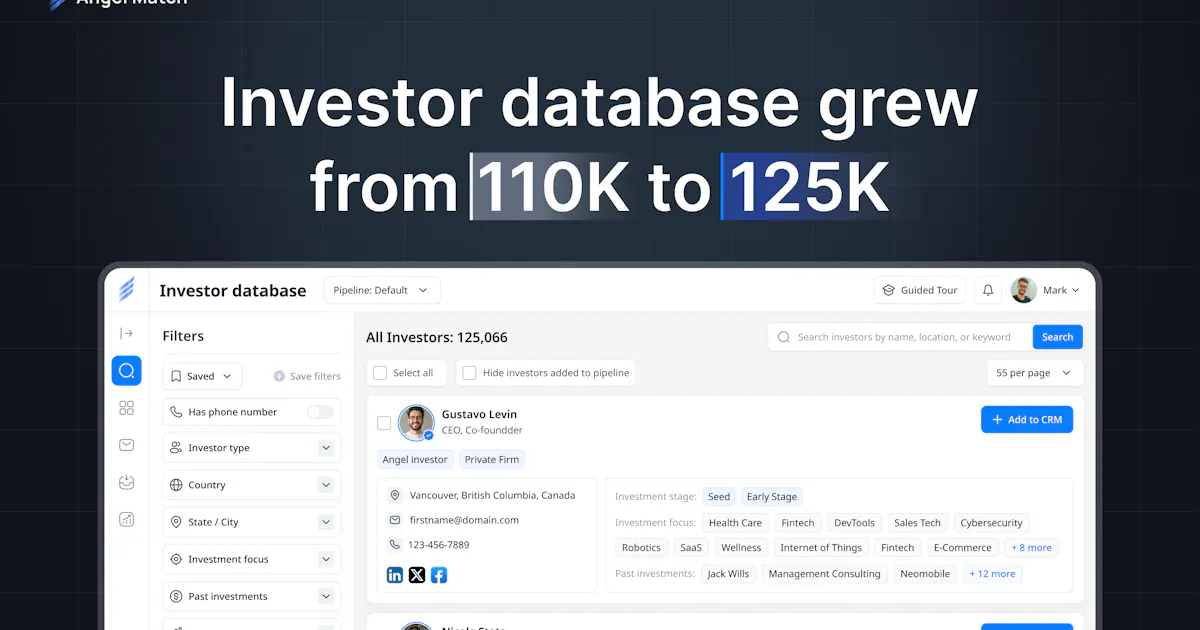1200x630 pixels.
Task: Check the Select all checkbox
Action: point(380,373)
